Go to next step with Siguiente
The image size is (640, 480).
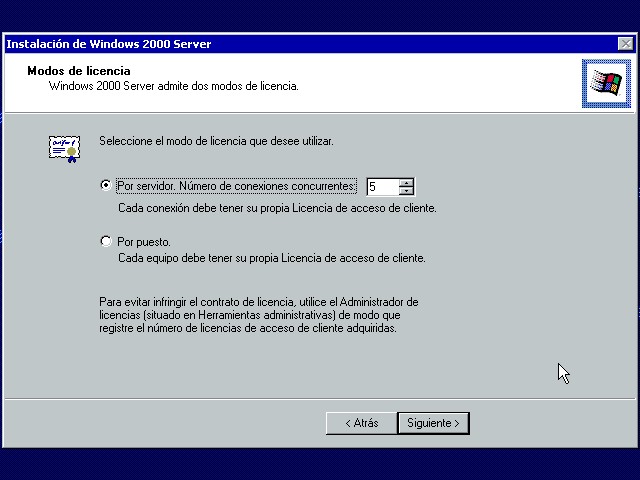click(x=433, y=423)
